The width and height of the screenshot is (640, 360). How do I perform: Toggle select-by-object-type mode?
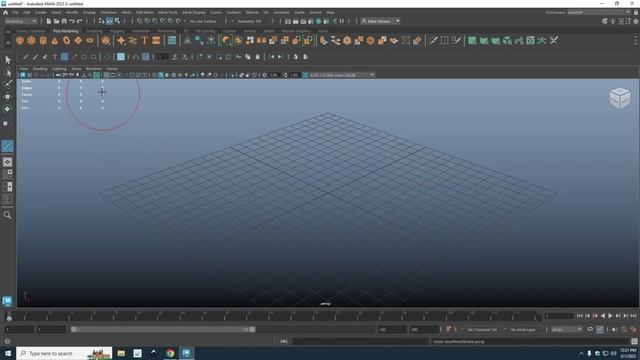[x=109, y=21]
